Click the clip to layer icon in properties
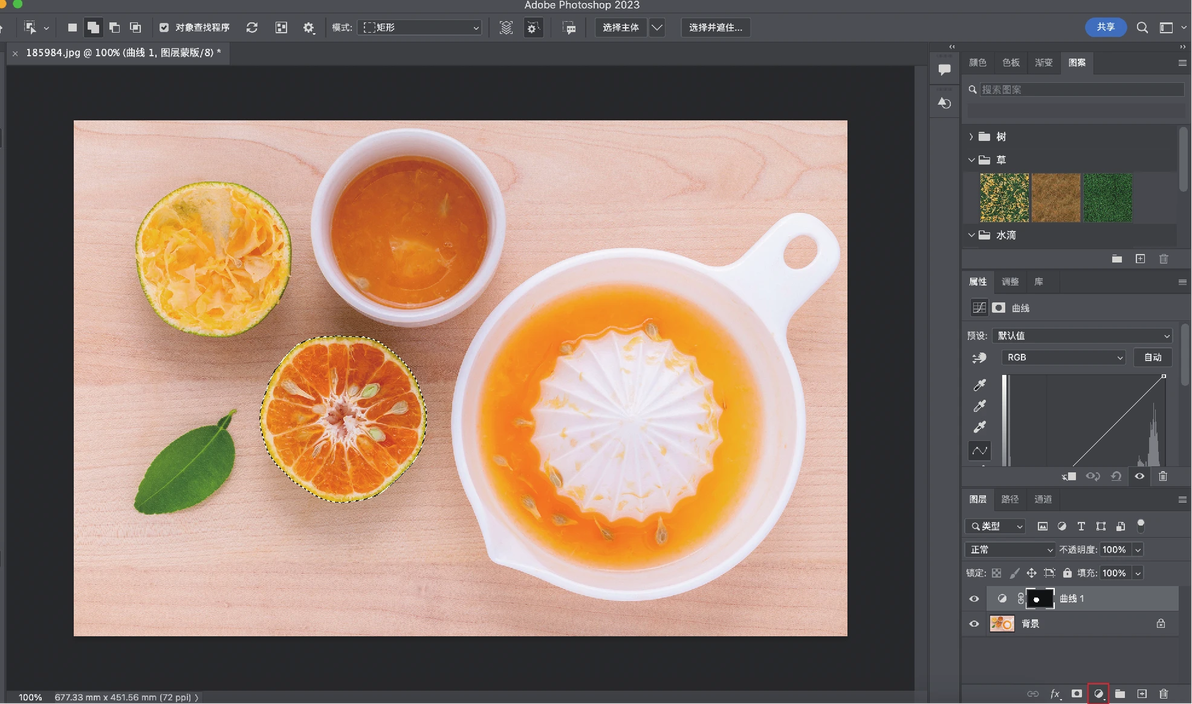1192x704 pixels. point(1069,477)
